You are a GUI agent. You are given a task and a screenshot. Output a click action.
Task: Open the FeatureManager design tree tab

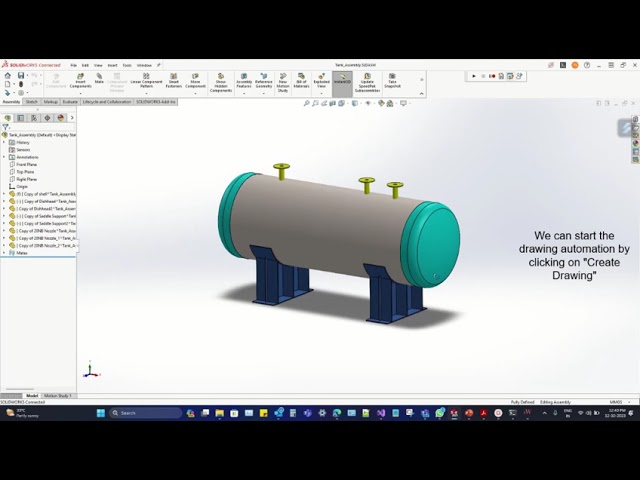(x=8, y=118)
